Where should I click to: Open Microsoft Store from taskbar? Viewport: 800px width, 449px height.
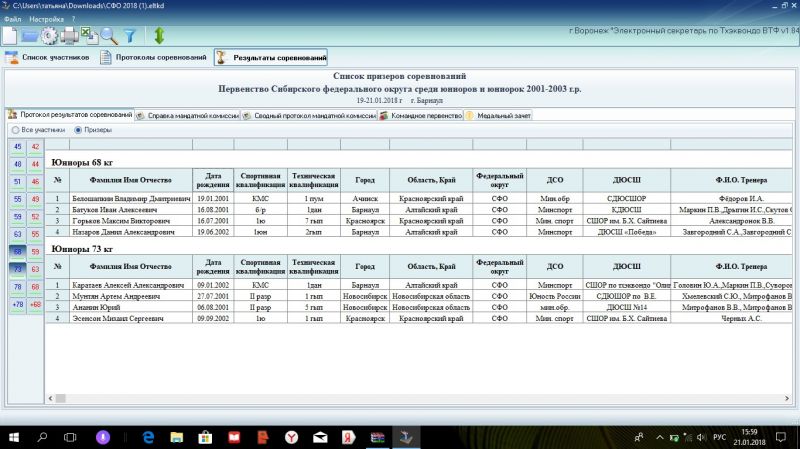205,437
